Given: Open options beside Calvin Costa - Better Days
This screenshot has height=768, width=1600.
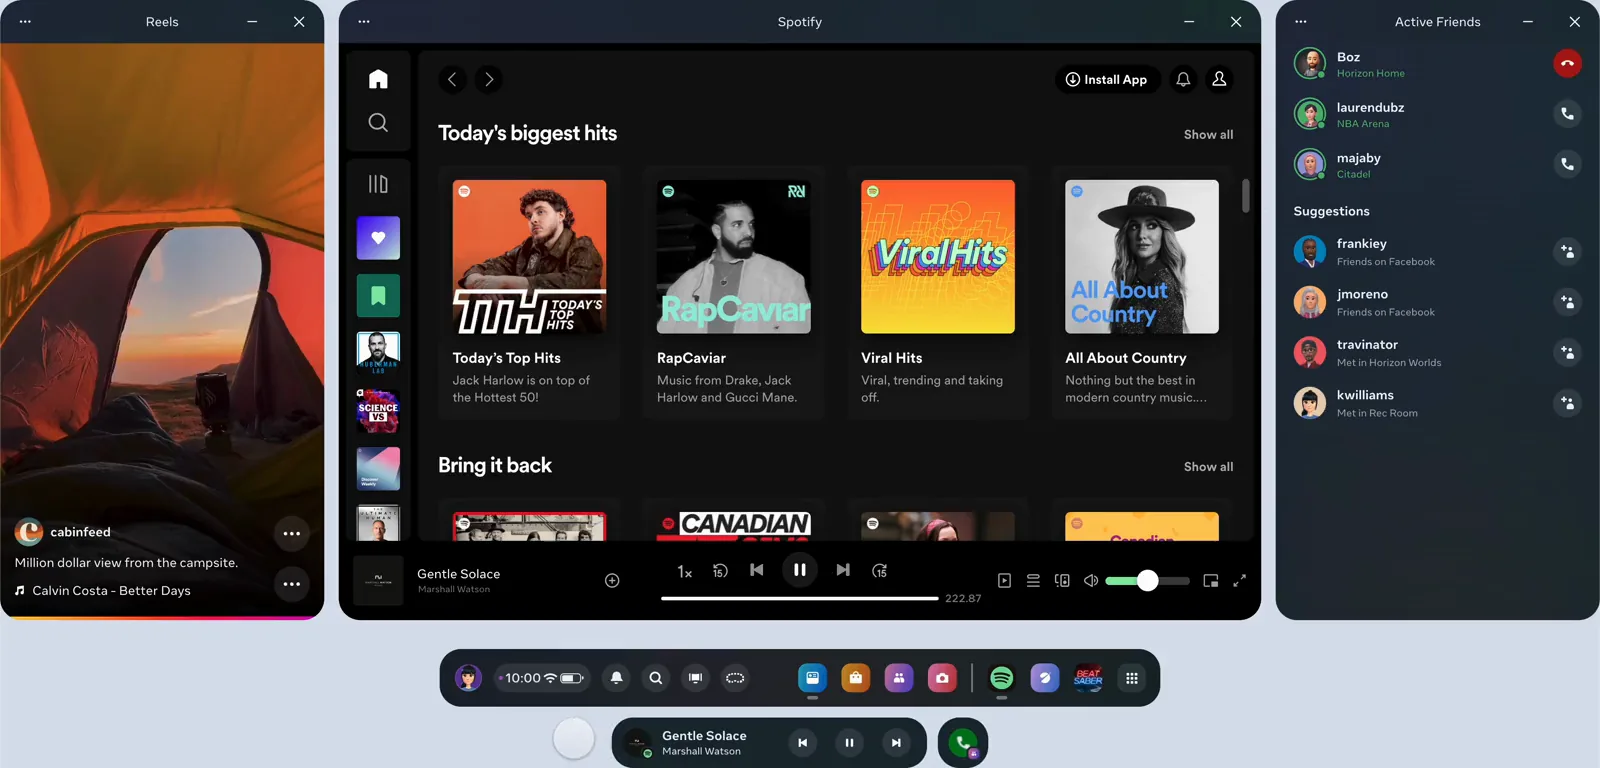Looking at the screenshot, I should pyautogui.click(x=291, y=584).
